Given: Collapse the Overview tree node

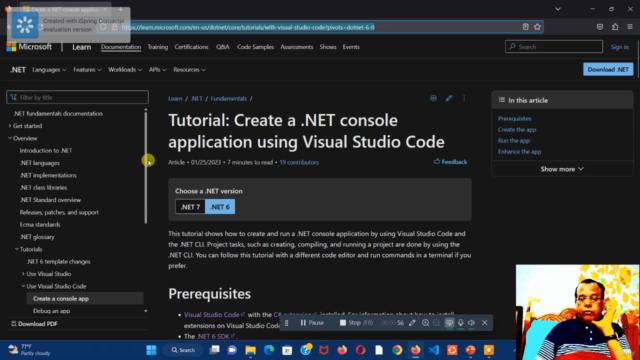Looking at the screenshot, I should [10, 138].
